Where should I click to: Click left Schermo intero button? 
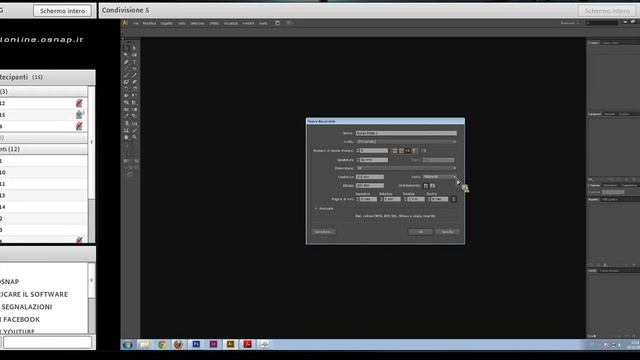point(62,11)
